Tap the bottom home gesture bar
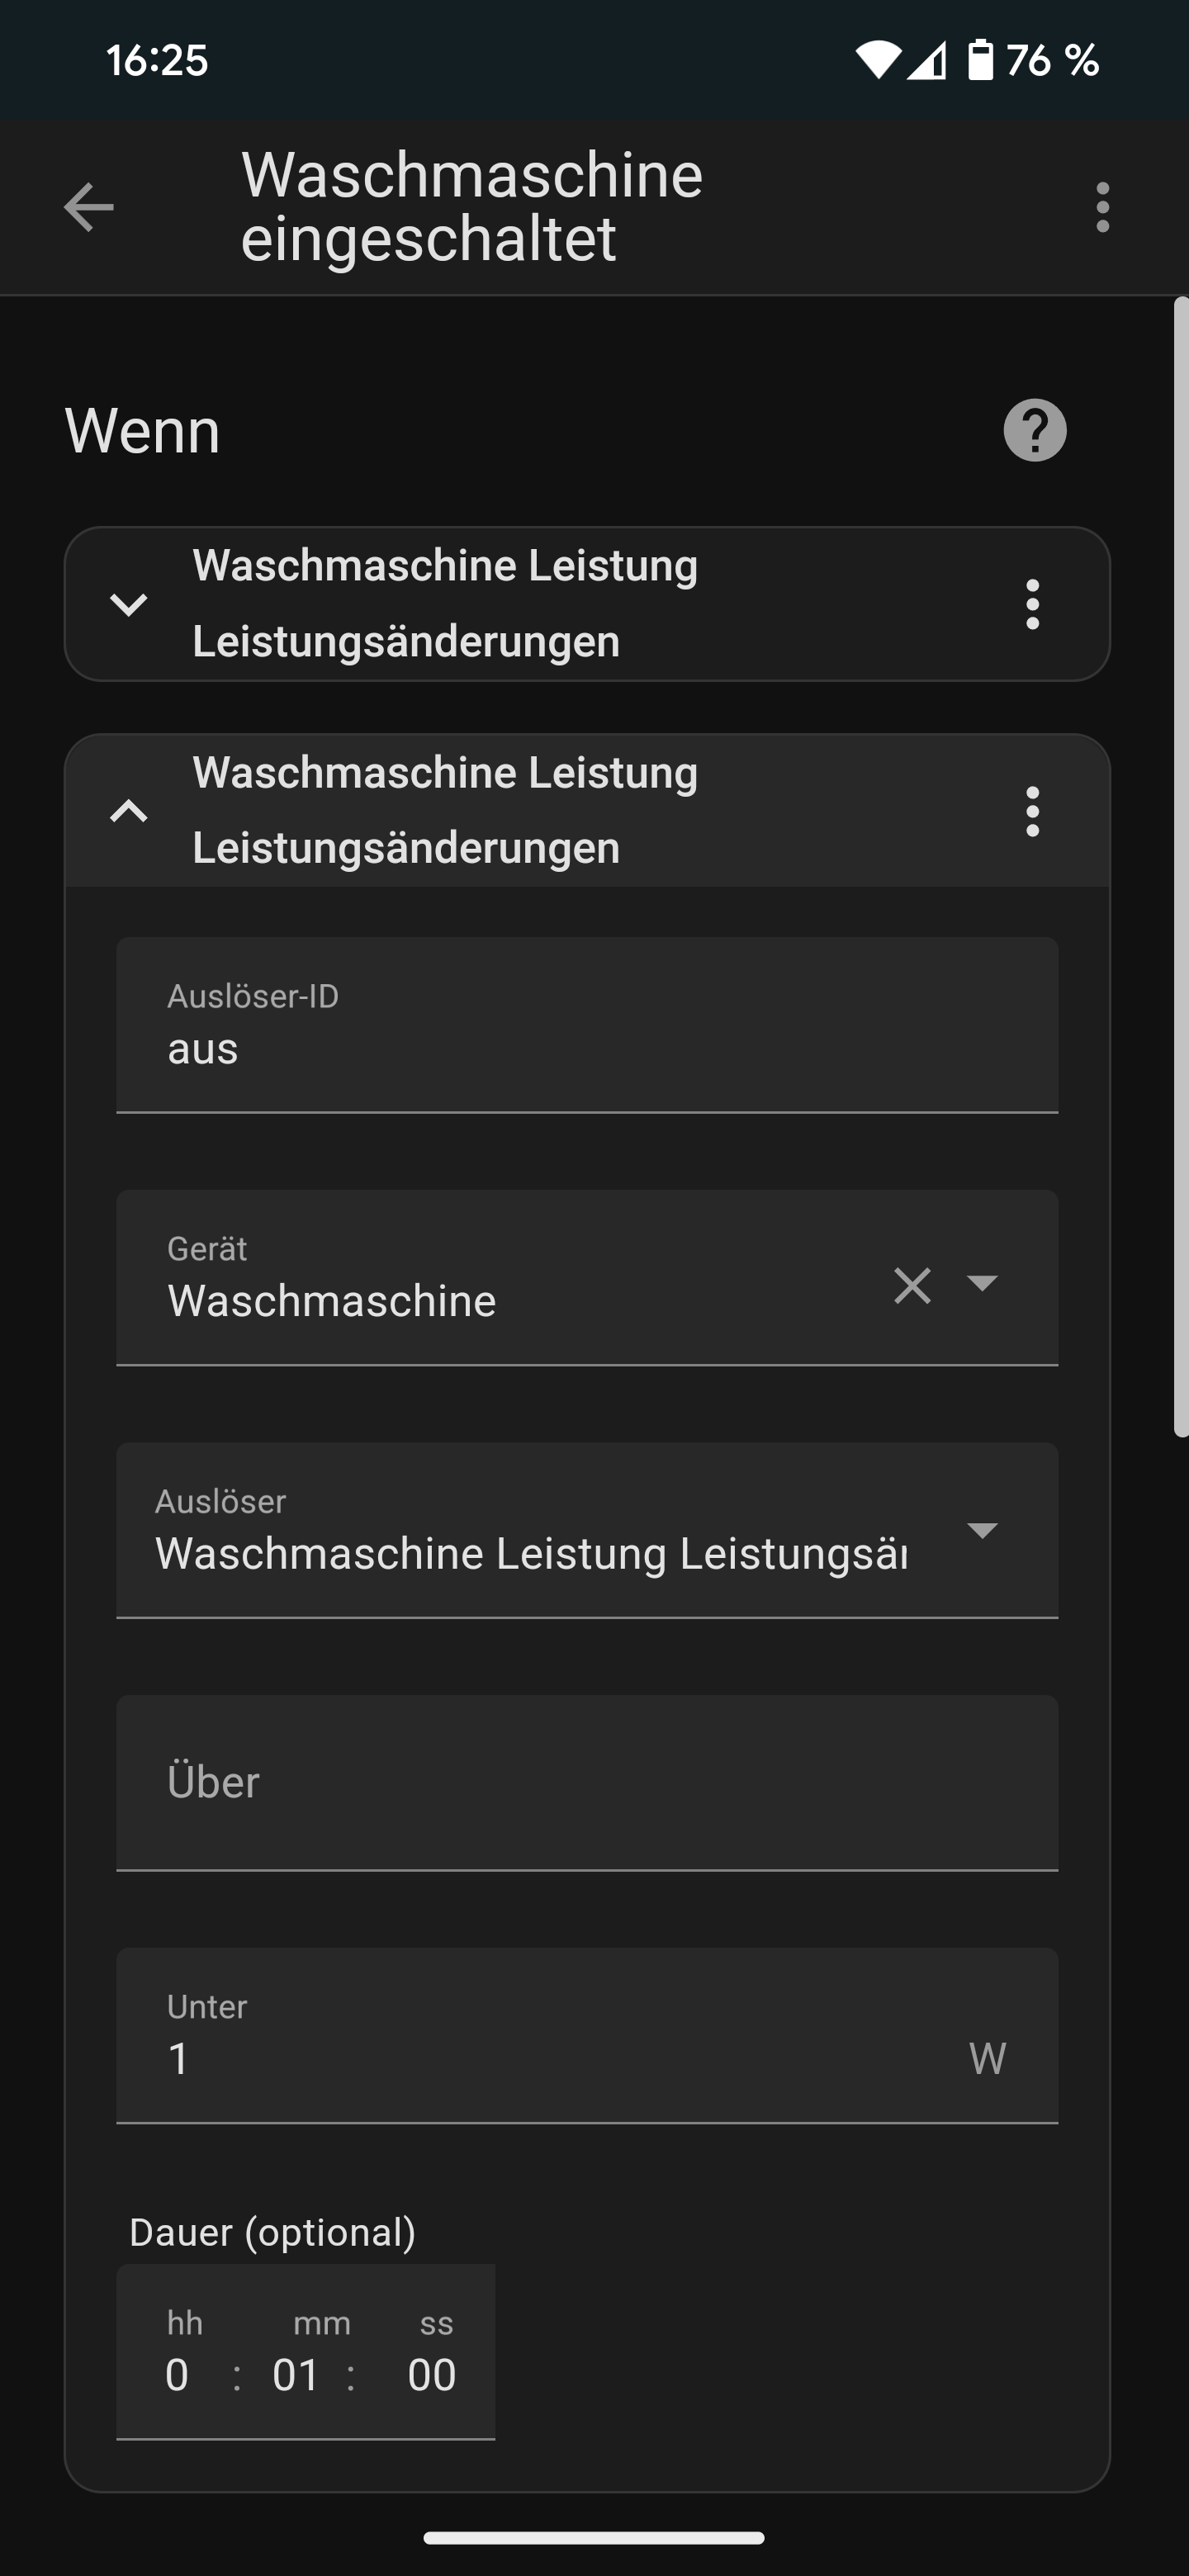The image size is (1189, 2576). click(594, 2537)
